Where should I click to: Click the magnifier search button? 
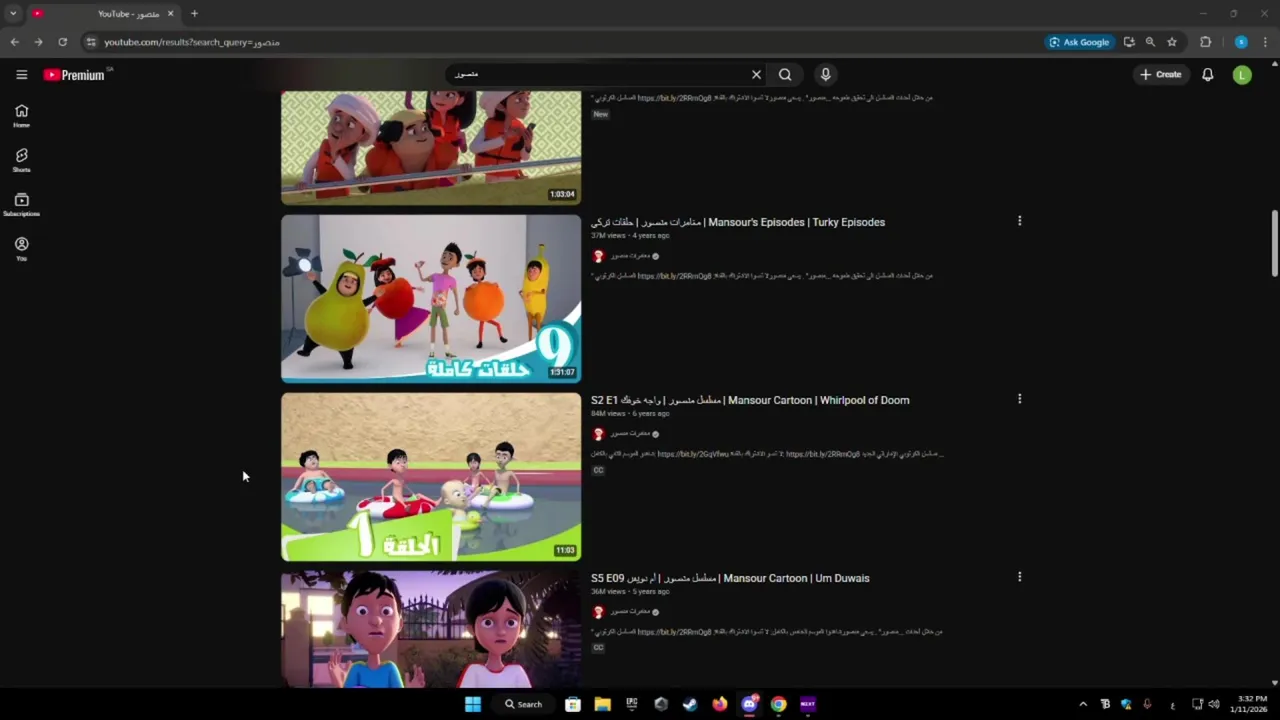tap(785, 74)
